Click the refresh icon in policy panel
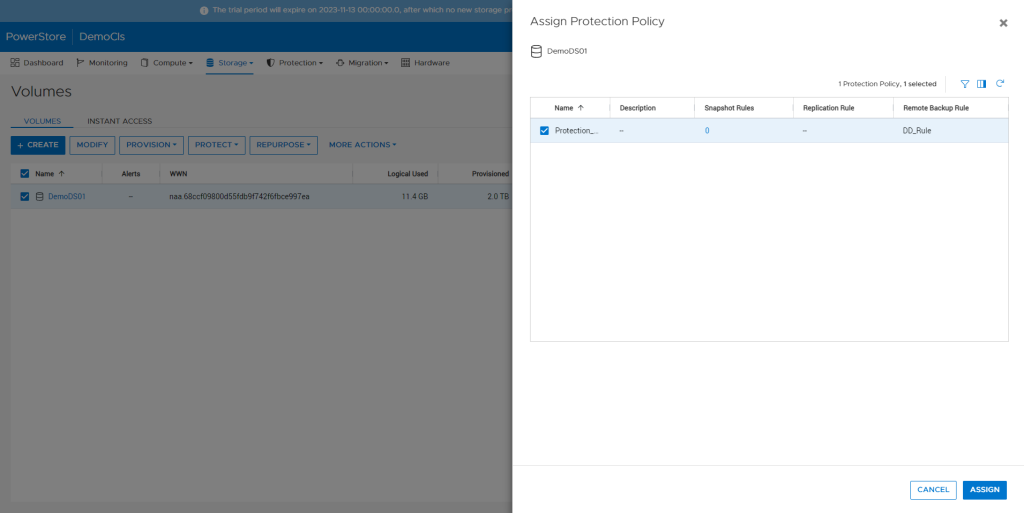The image size is (1024, 513). [x=999, y=84]
